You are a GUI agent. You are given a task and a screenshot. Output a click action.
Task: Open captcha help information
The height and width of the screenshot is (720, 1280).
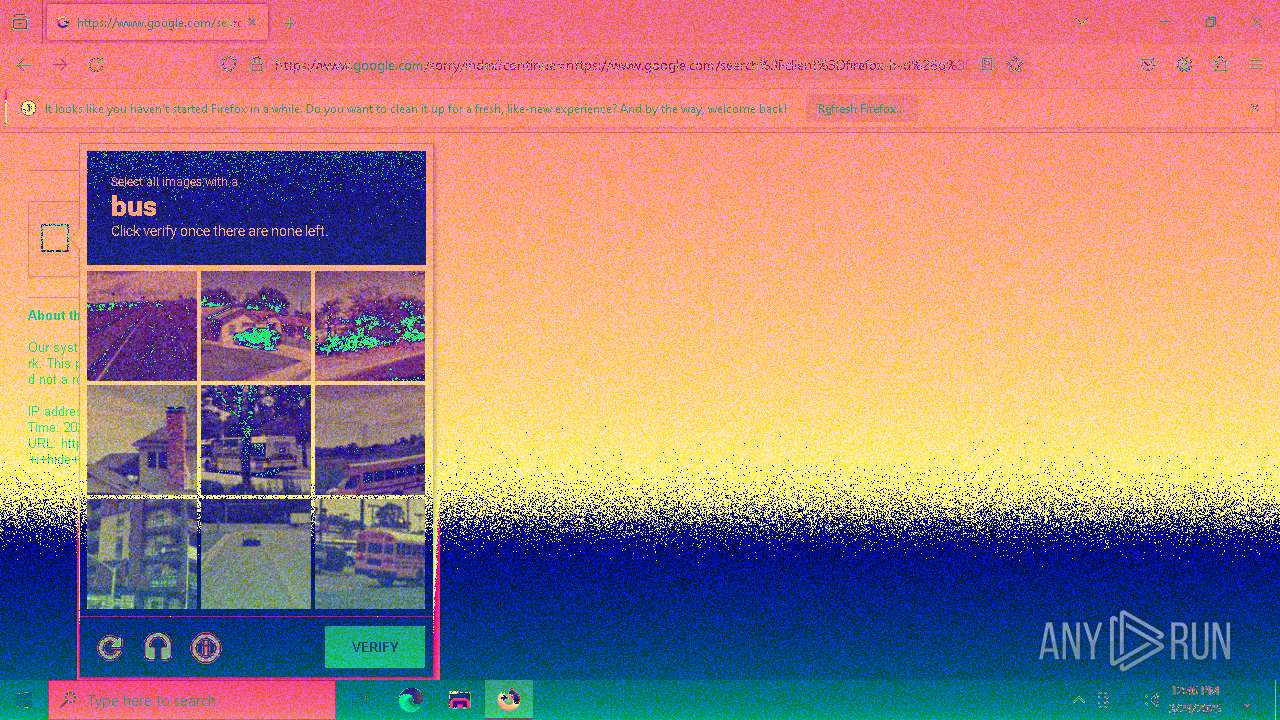point(206,648)
